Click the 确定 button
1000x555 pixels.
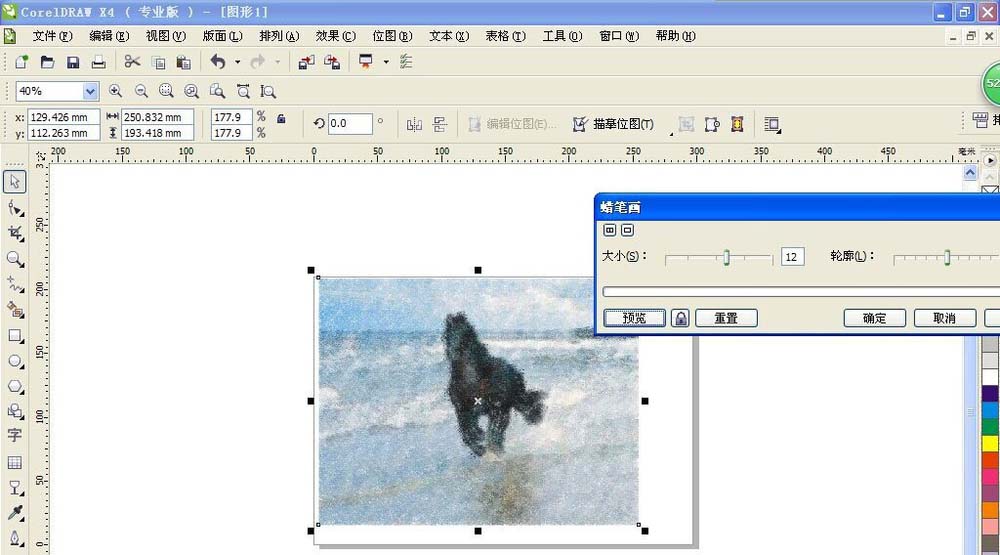[874, 318]
